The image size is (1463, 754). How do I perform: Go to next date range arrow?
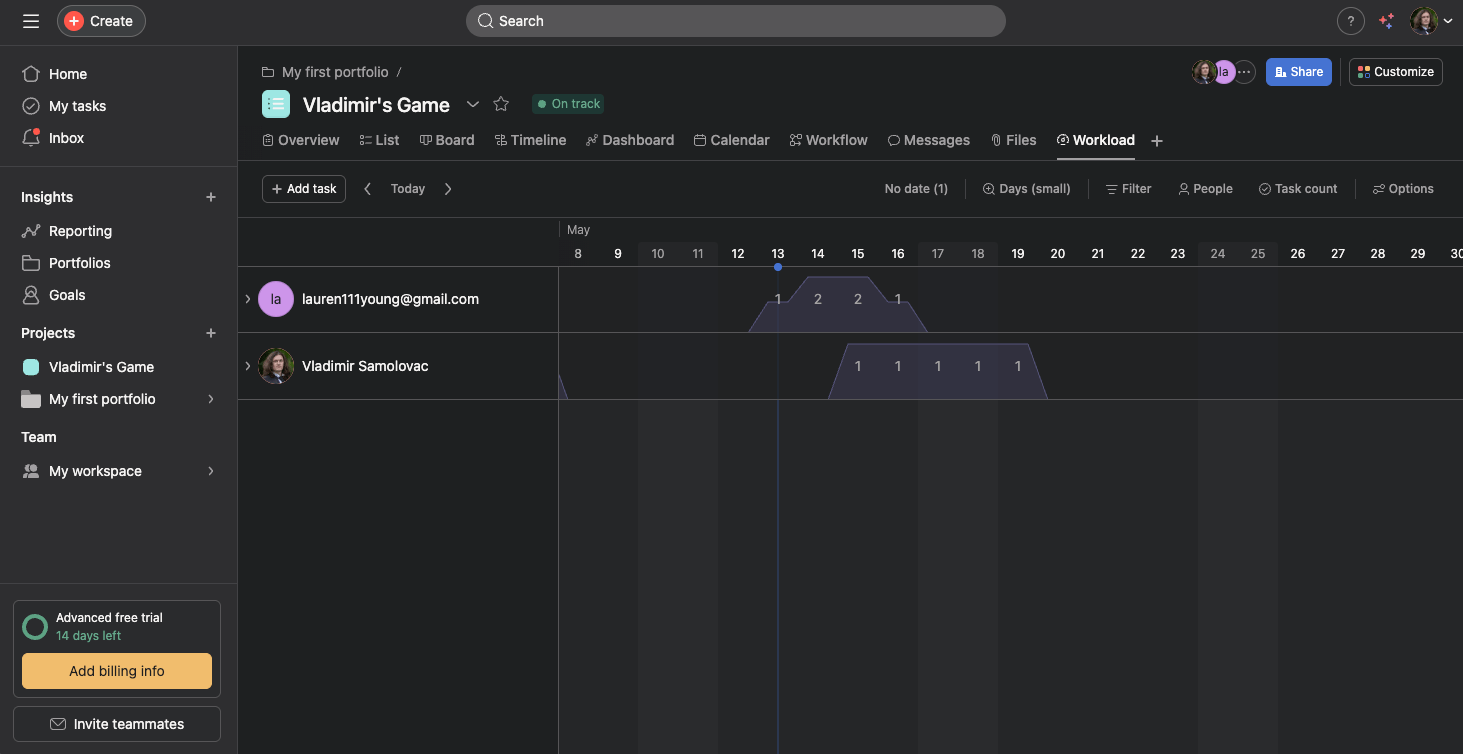(x=448, y=189)
